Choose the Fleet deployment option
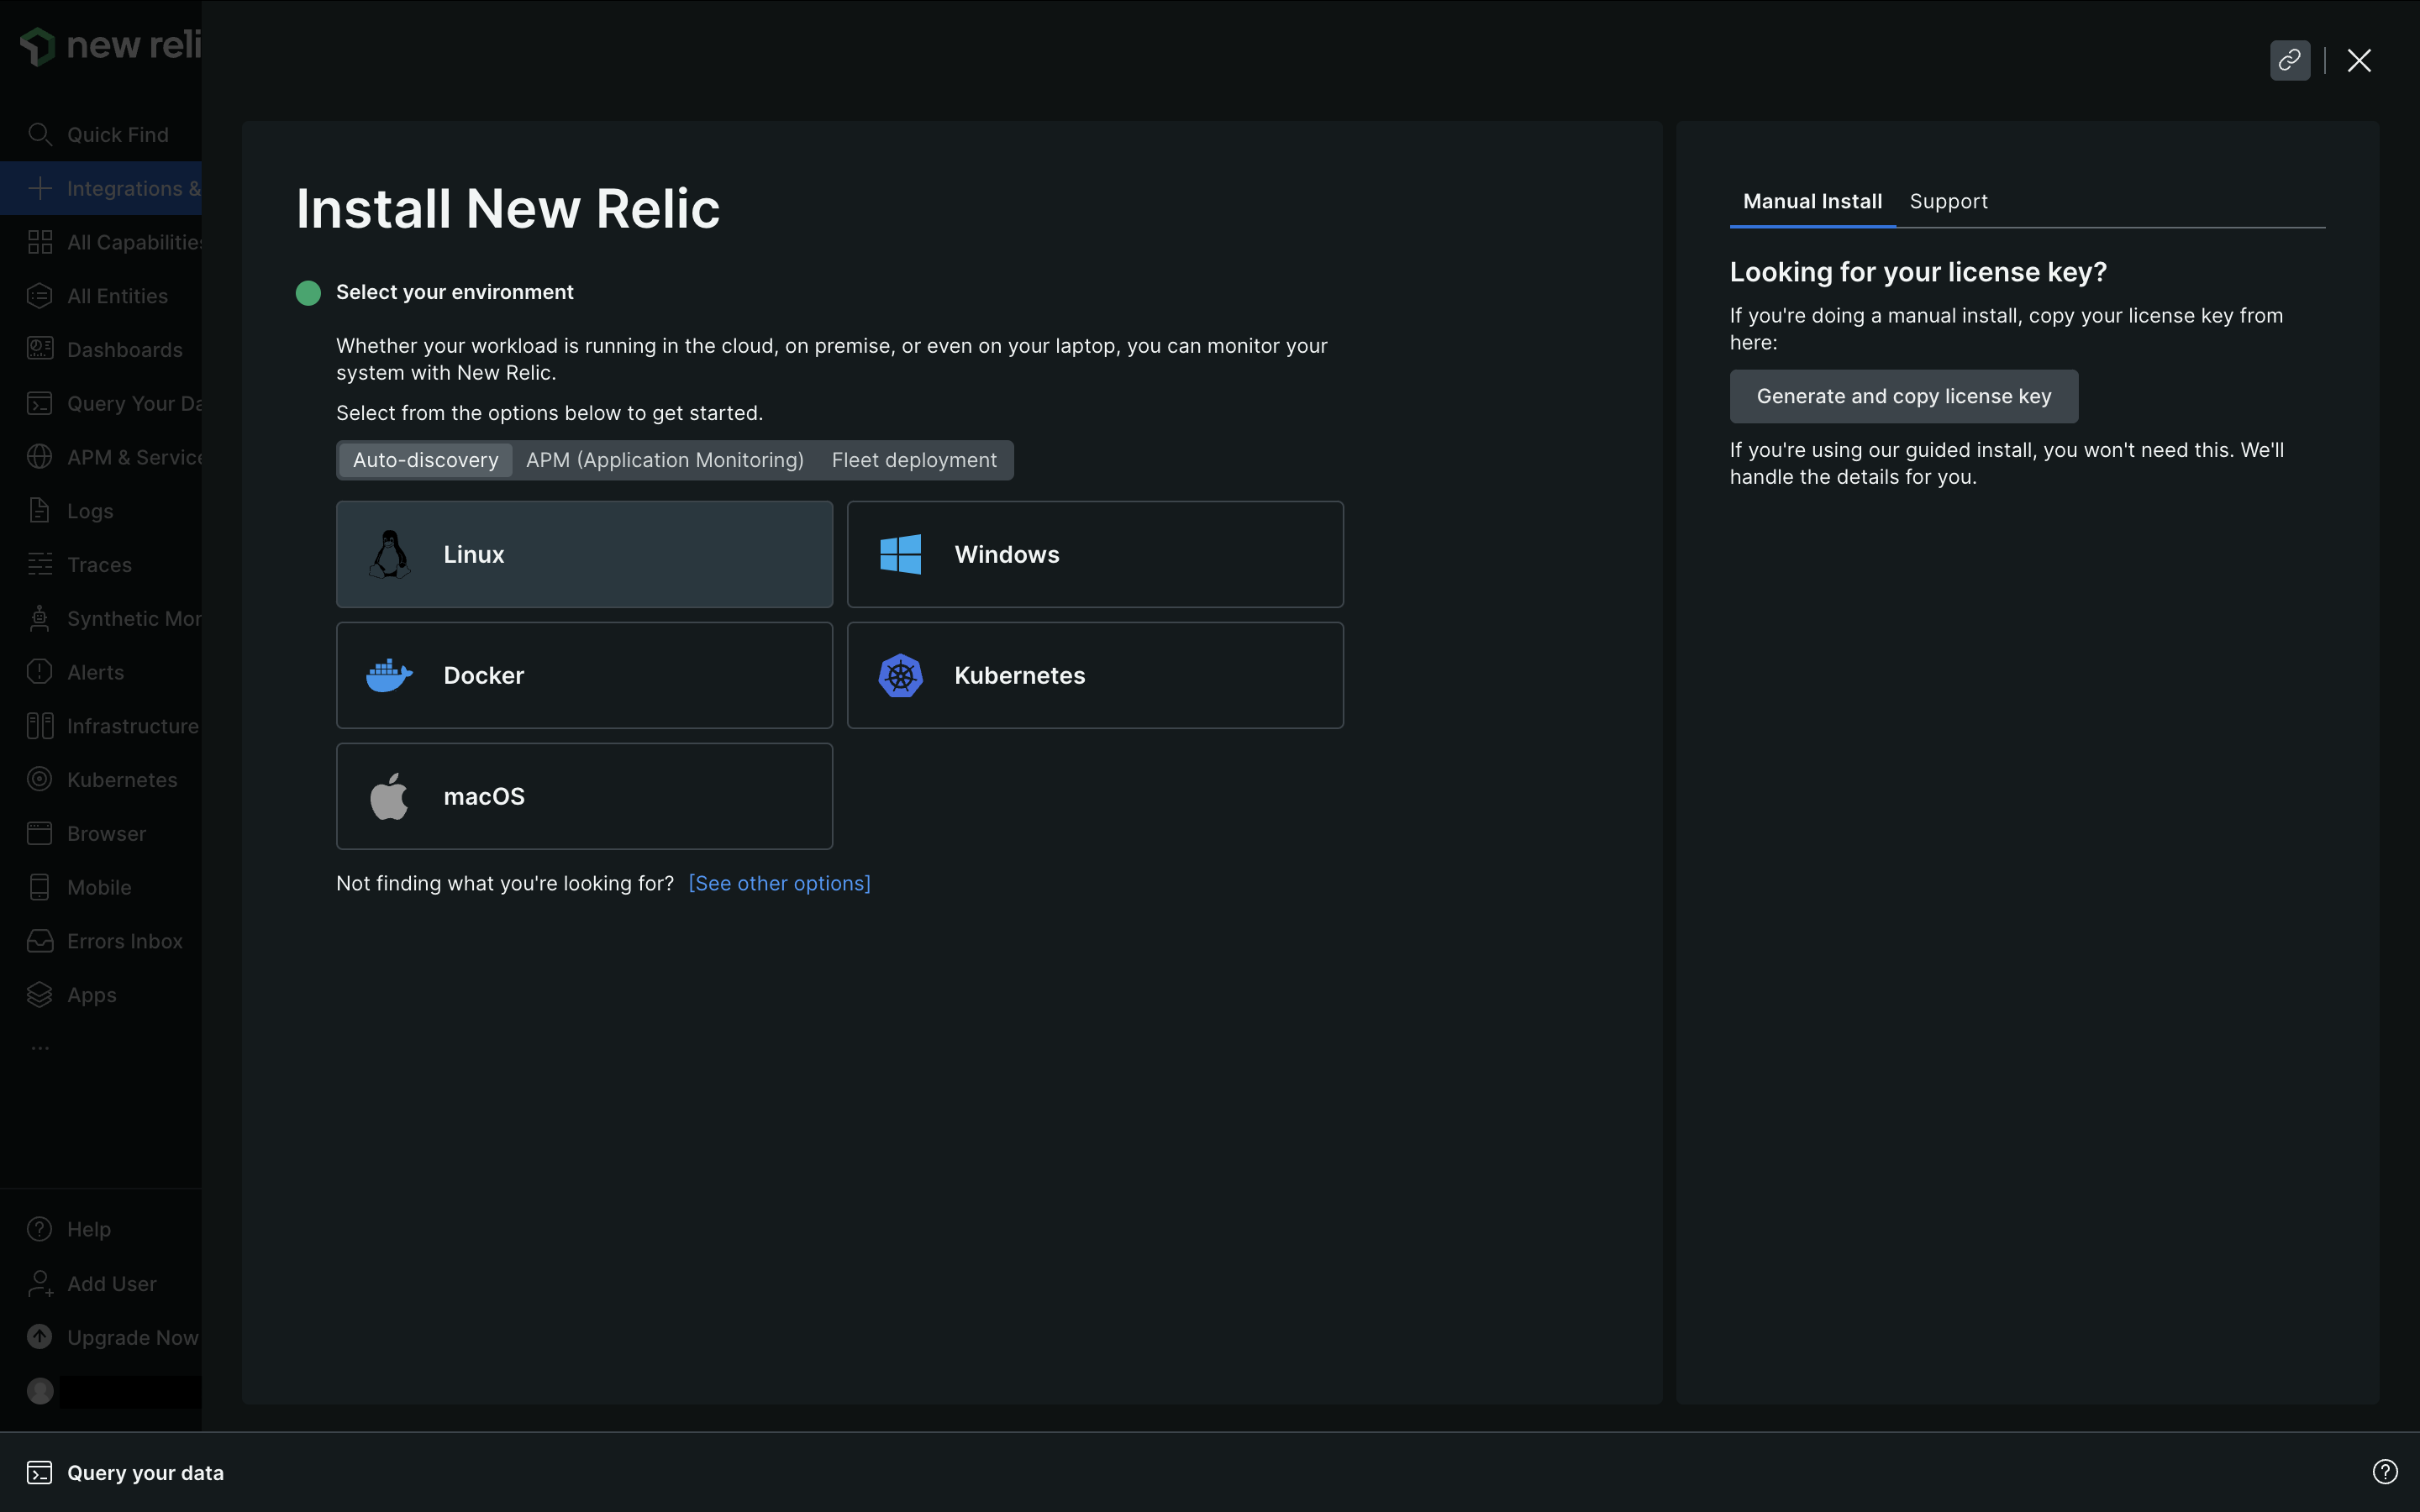This screenshot has height=1512, width=2420. tap(914, 460)
